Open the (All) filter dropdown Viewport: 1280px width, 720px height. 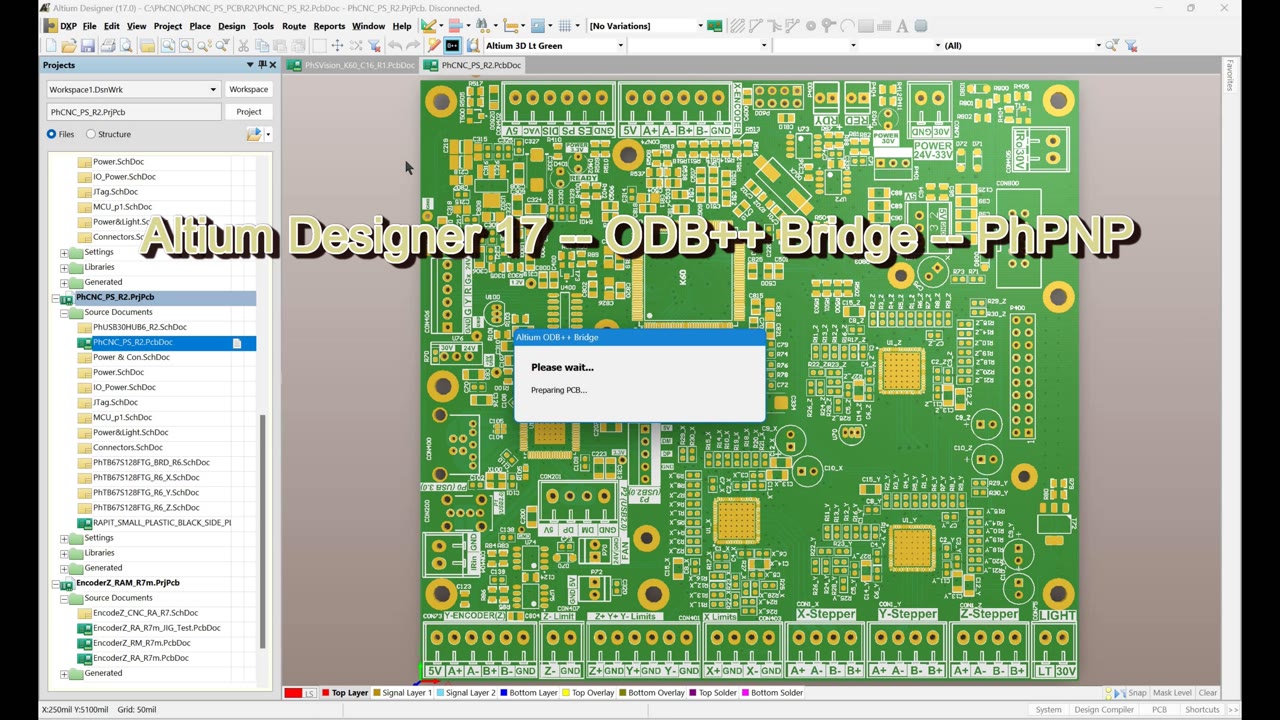(x=1098, y=46)
